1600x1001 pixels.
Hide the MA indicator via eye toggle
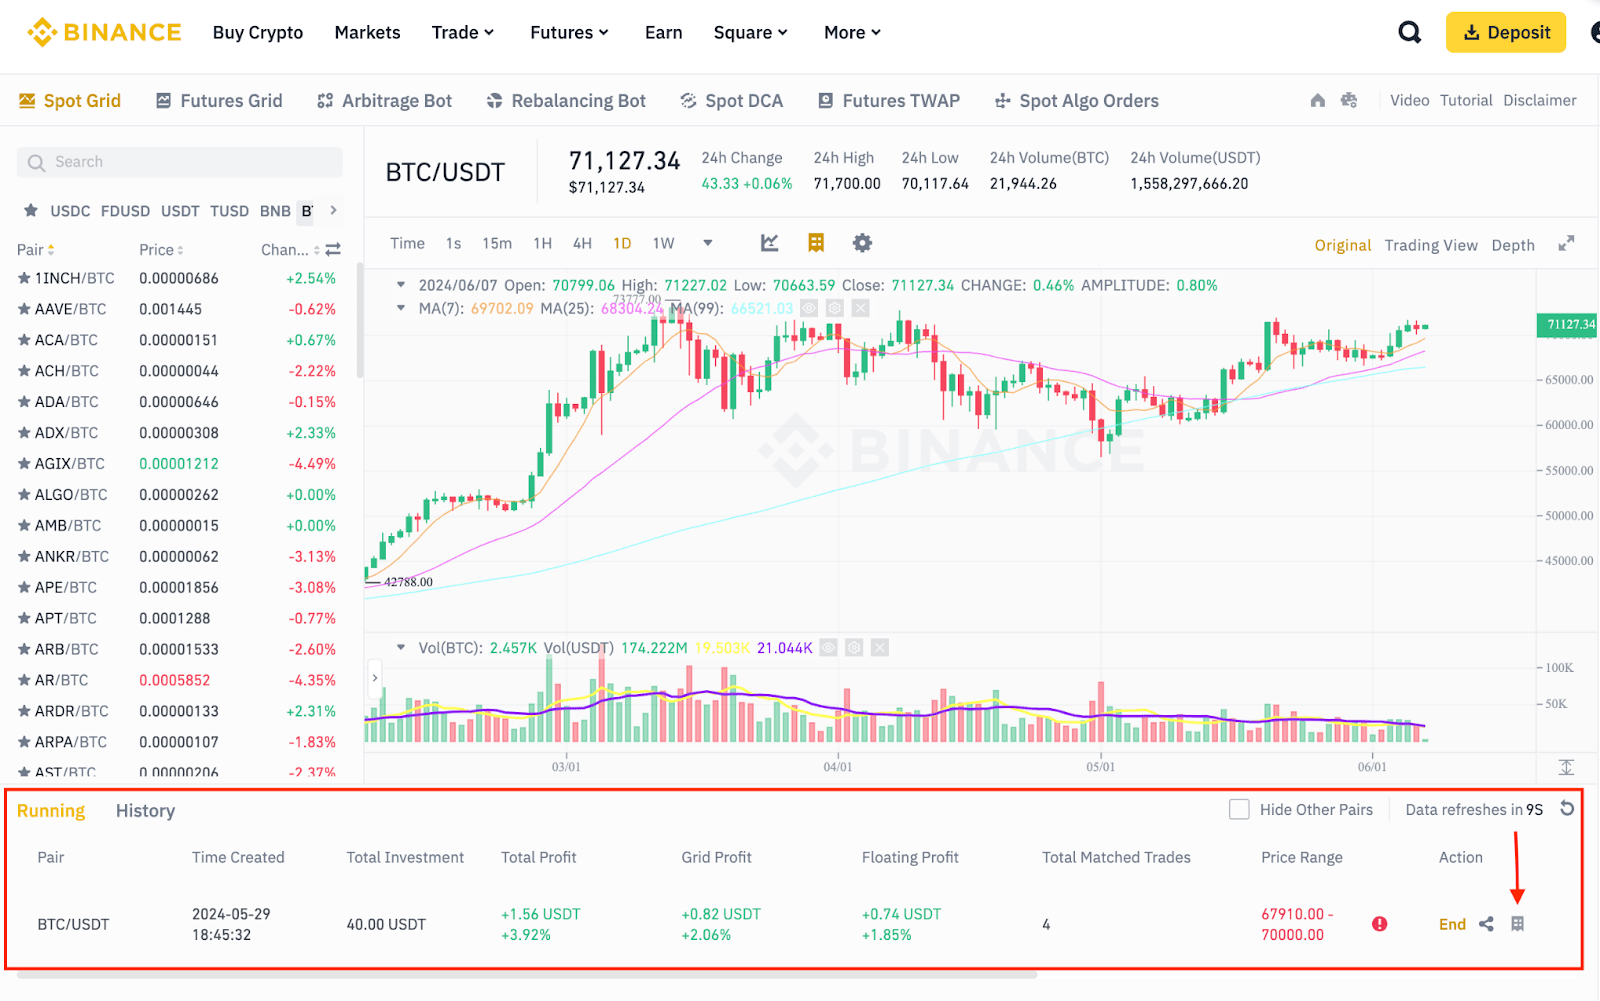pyautogui.click(x=808, y=308)
